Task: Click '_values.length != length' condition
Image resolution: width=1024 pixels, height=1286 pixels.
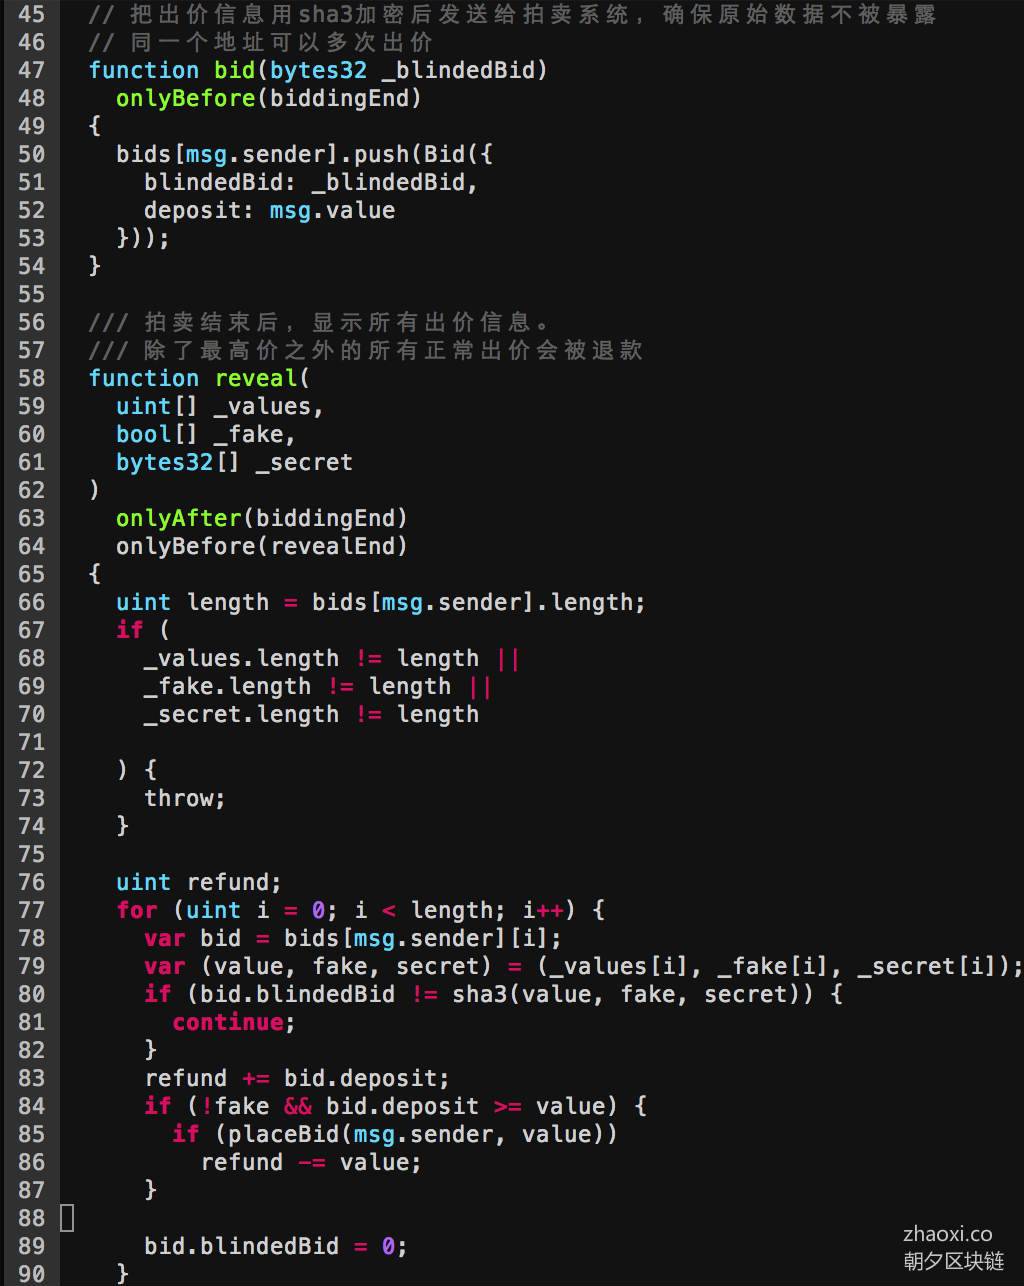Action: tap(311, 658)
